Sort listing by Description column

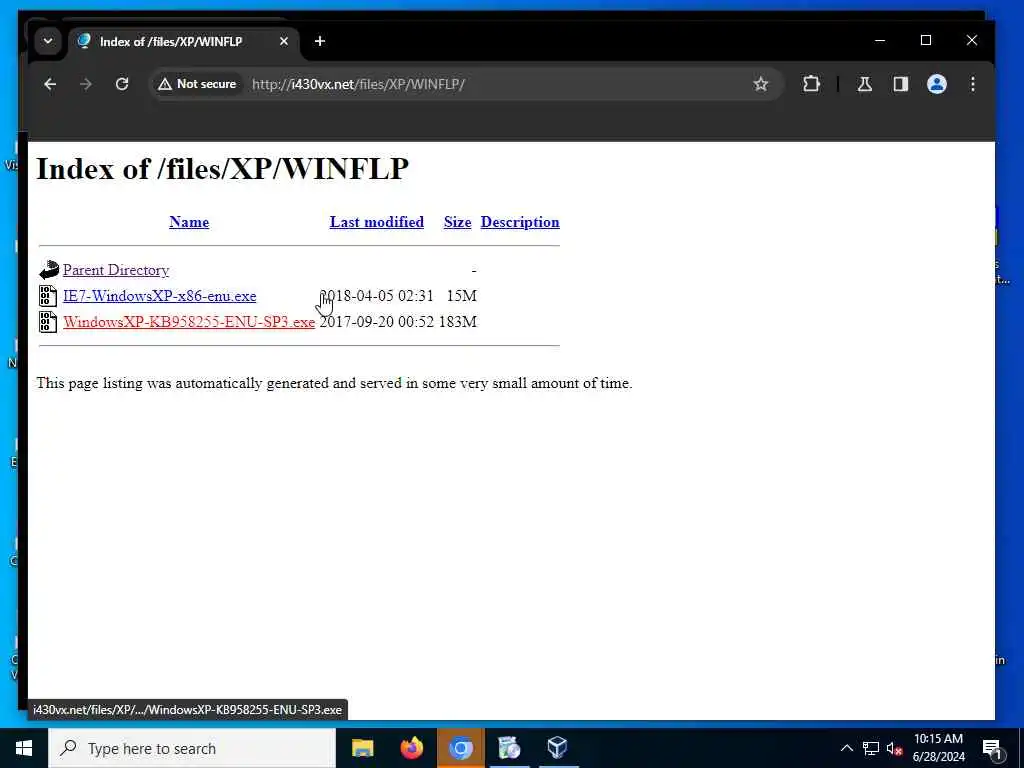point(520,222)
